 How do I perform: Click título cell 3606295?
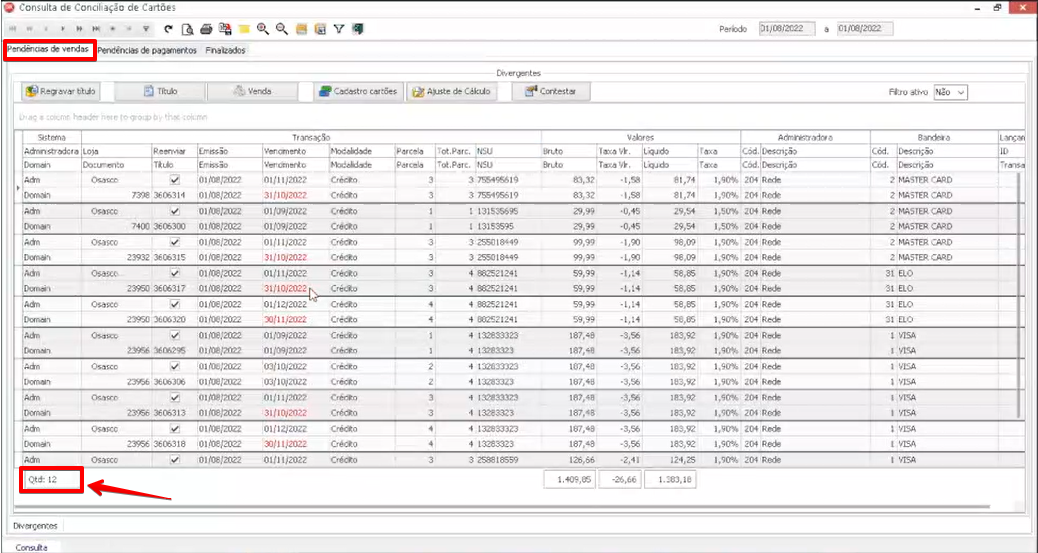[175, 351]
